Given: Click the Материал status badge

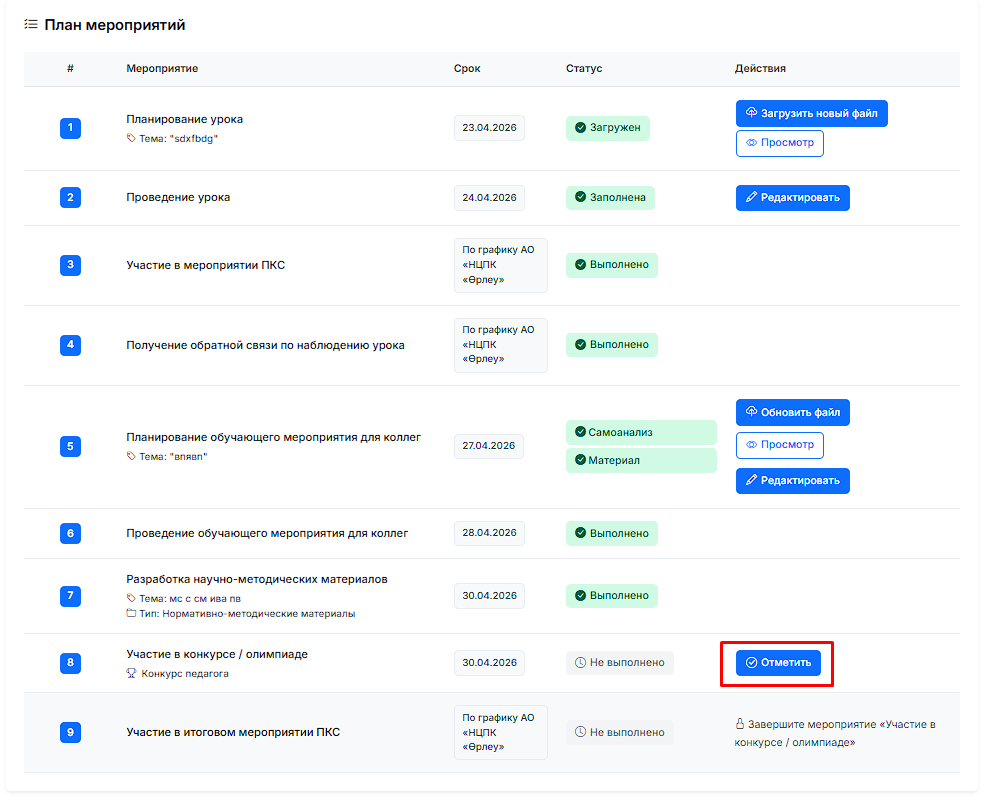Looking at the screenshot, I should 641,460.
